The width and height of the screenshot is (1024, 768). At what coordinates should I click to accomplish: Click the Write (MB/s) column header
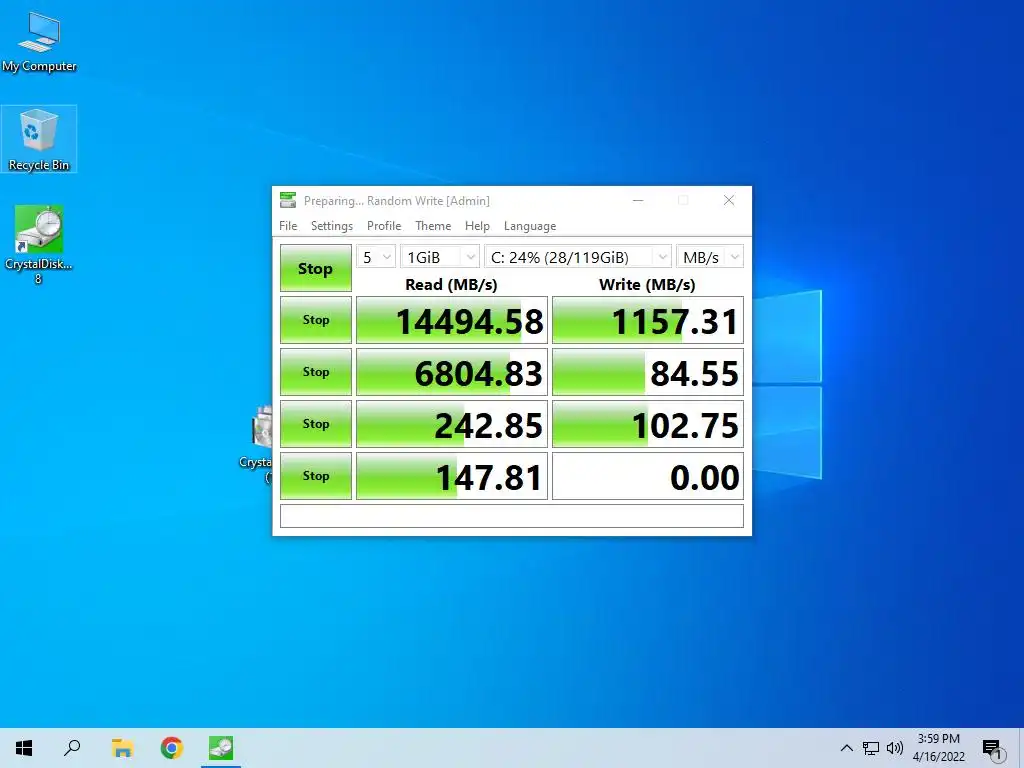point(647,285)
